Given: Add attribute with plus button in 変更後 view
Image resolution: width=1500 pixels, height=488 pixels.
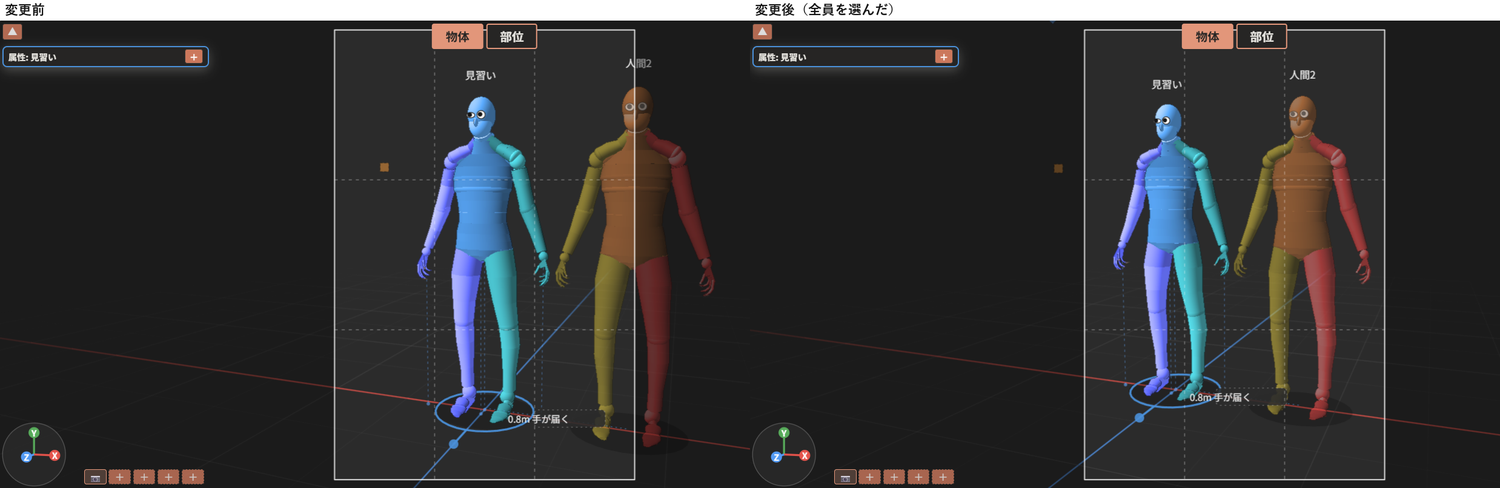Looking at the screenshot, I should tap(944, 57).
